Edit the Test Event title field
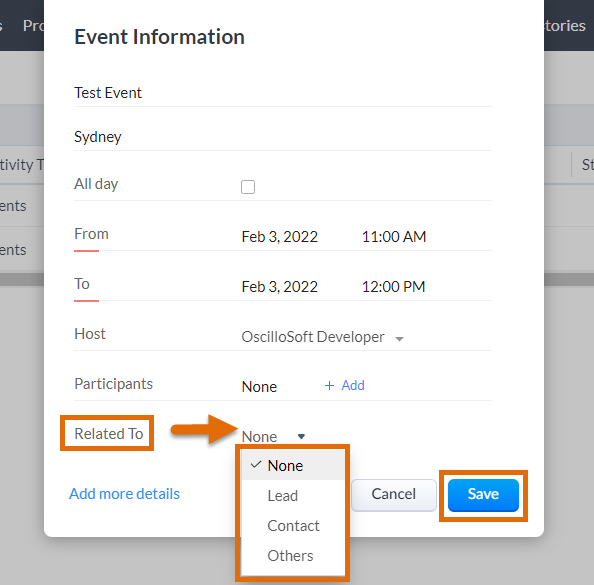Viewport: 594px width, 585px height. pos(283,93)
